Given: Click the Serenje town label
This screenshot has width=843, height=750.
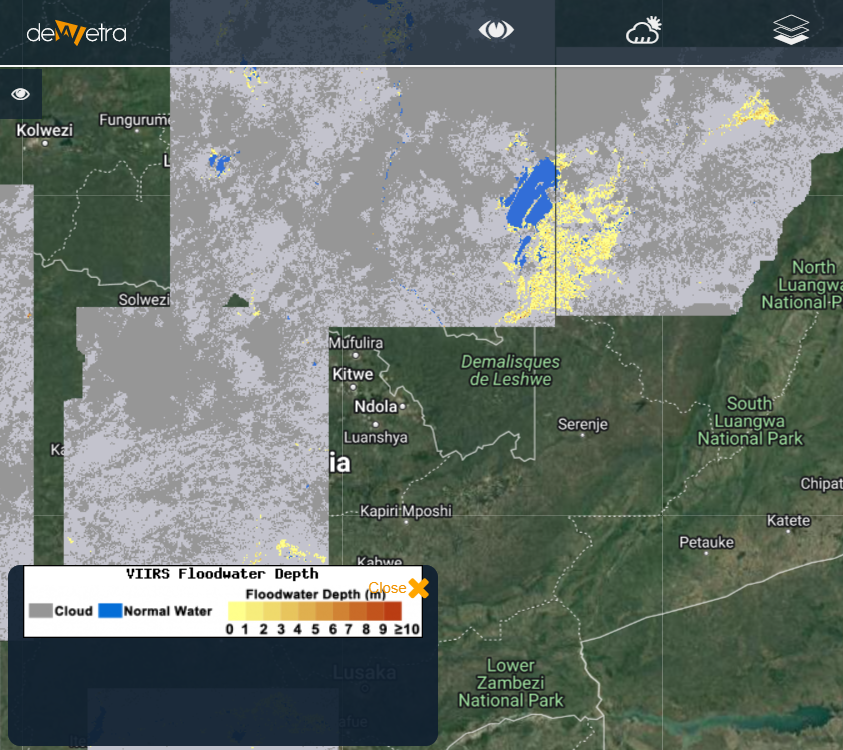Looking at the screenshot, I should point(583,425).
